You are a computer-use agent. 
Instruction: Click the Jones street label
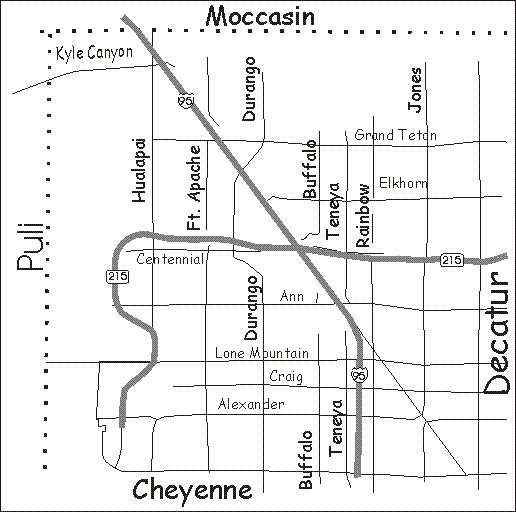click(415, 89)
